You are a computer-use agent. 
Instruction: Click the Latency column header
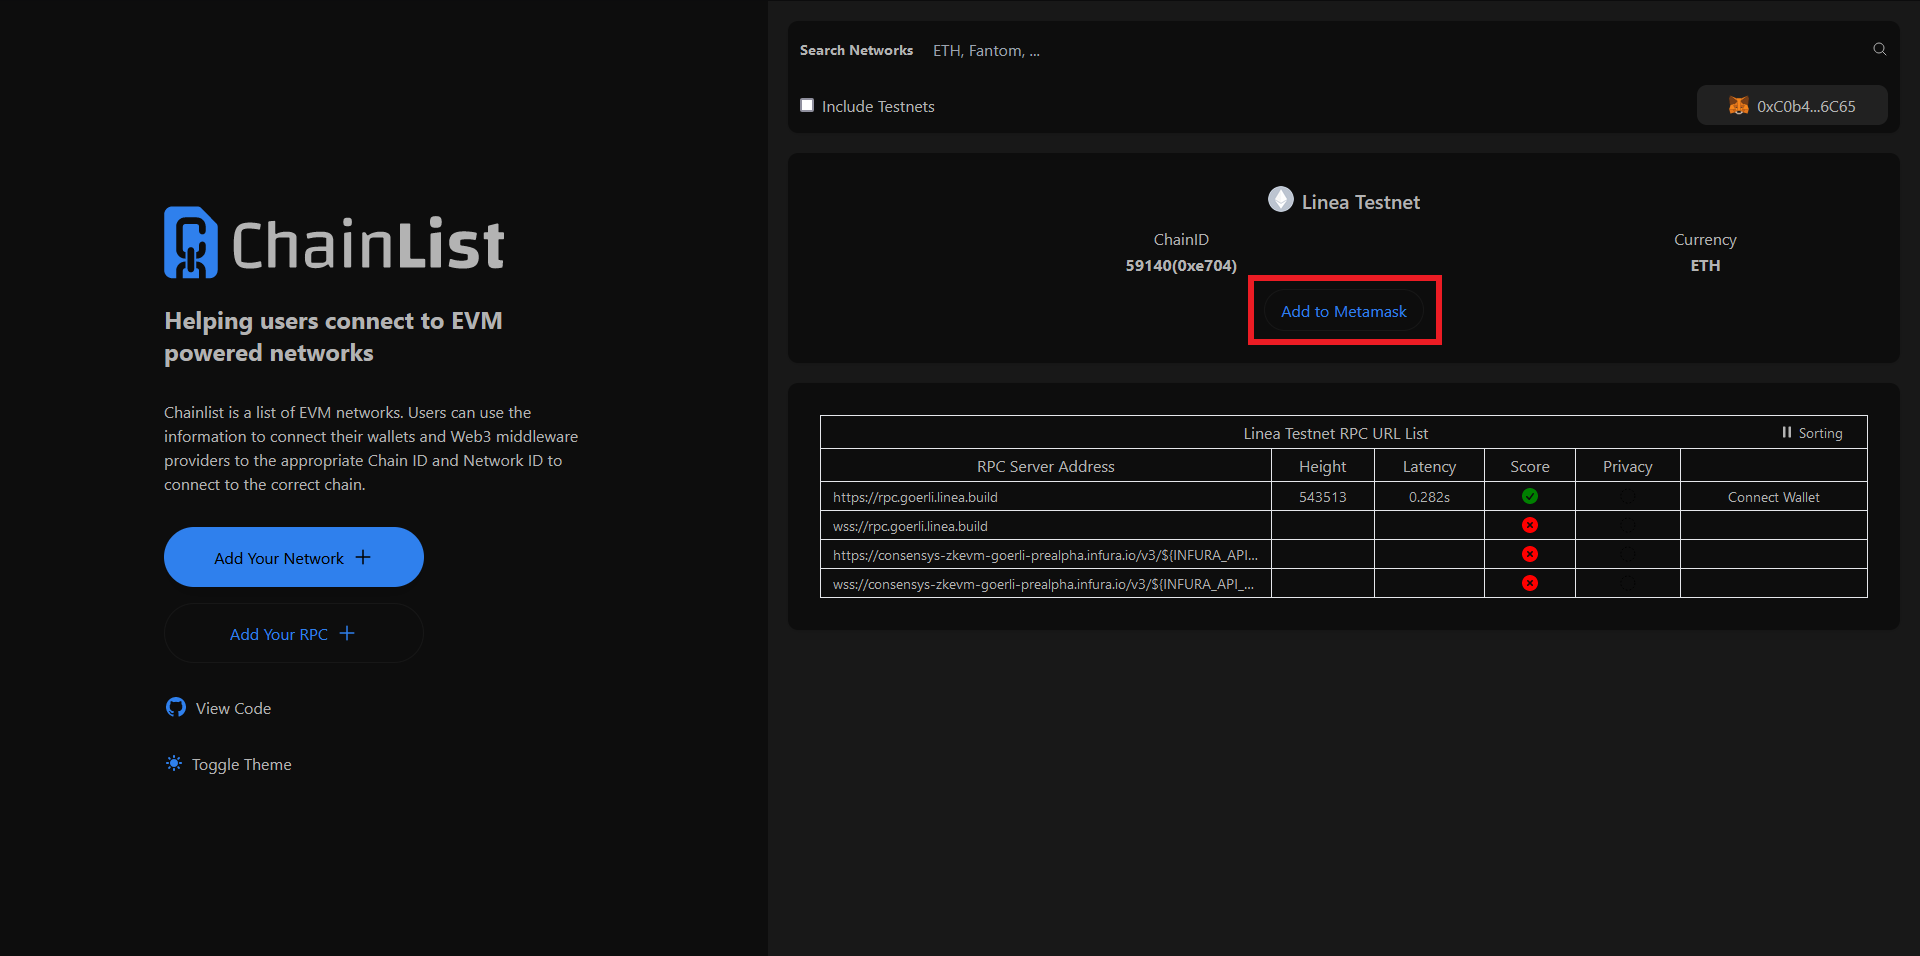click(1428, 466)
